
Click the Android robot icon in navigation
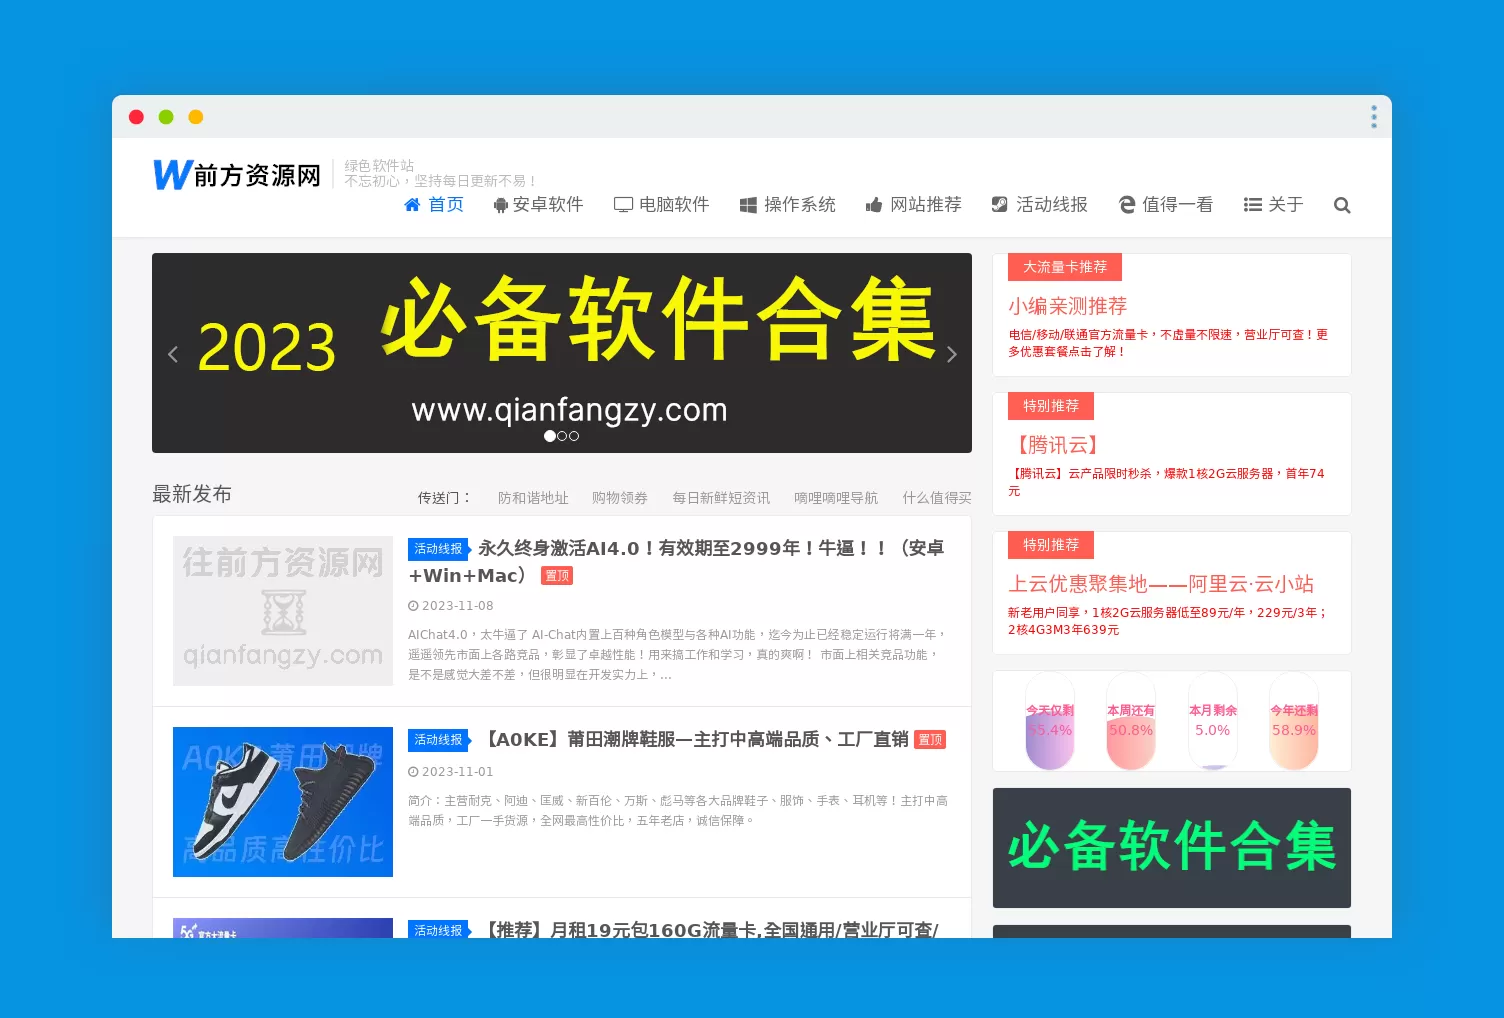[x=500, y=204]
